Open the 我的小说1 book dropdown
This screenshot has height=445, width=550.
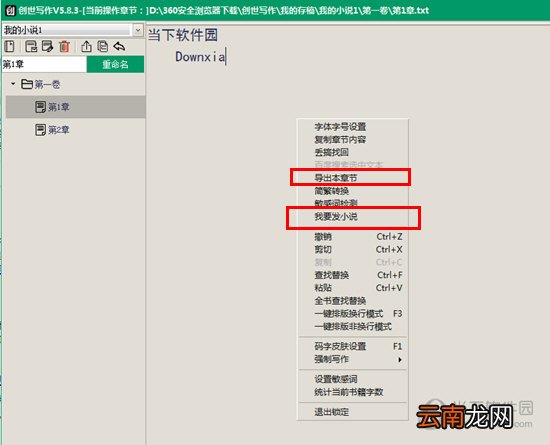click(138, 30)
